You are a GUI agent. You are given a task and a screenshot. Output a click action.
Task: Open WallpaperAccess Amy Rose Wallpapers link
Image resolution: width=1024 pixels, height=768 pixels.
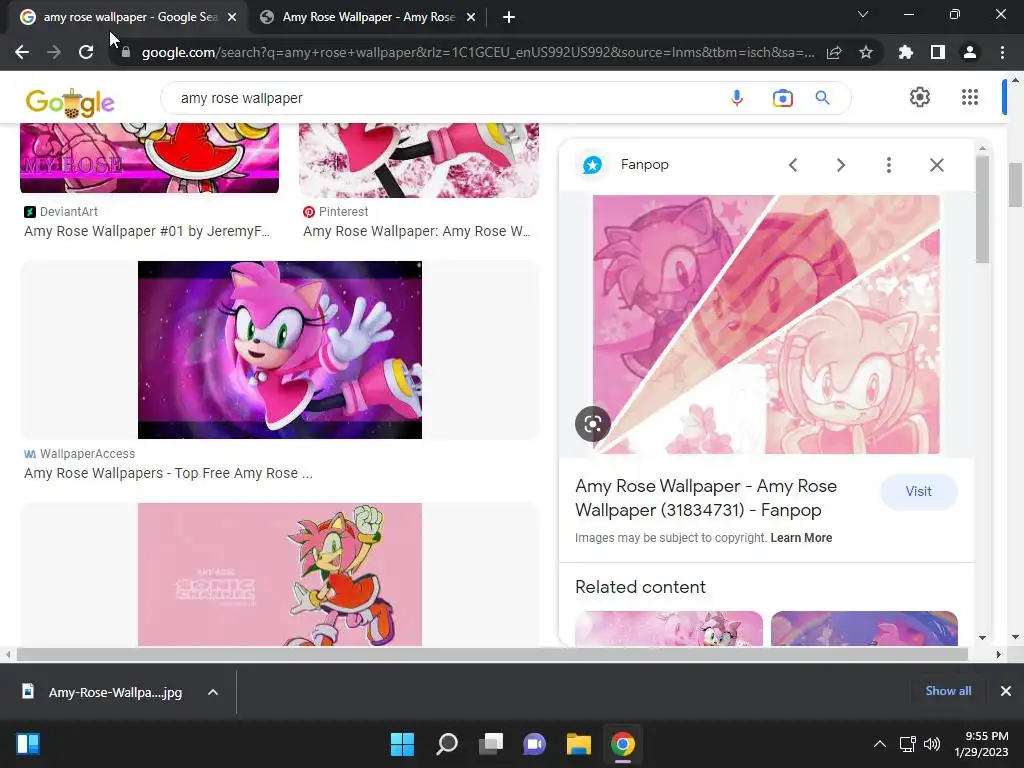(168, 473)
